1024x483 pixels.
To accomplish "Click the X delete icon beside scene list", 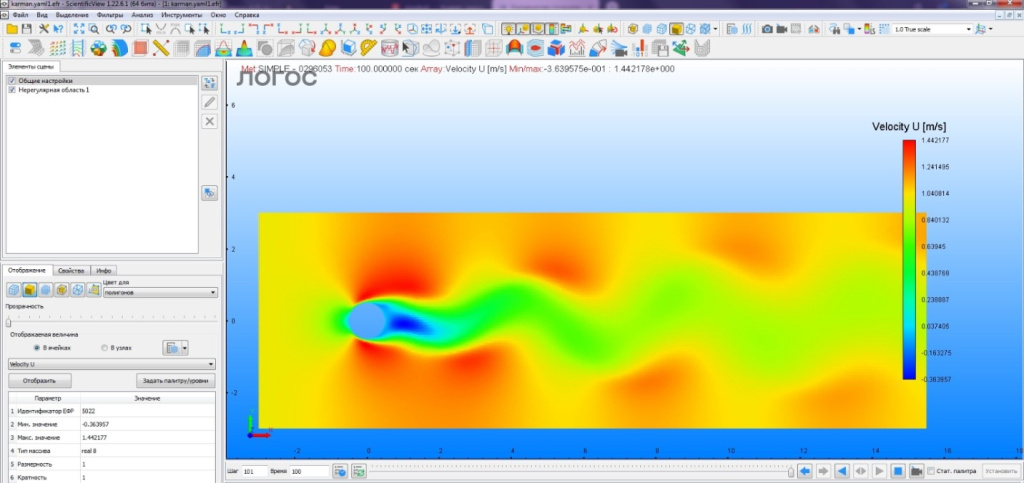I will coord(210,121).
